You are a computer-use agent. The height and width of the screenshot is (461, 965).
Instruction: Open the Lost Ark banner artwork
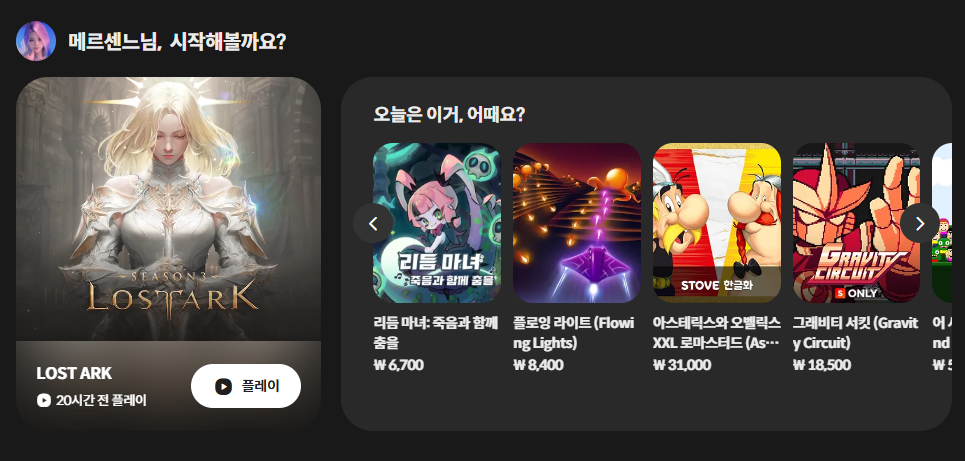[169, 209]
